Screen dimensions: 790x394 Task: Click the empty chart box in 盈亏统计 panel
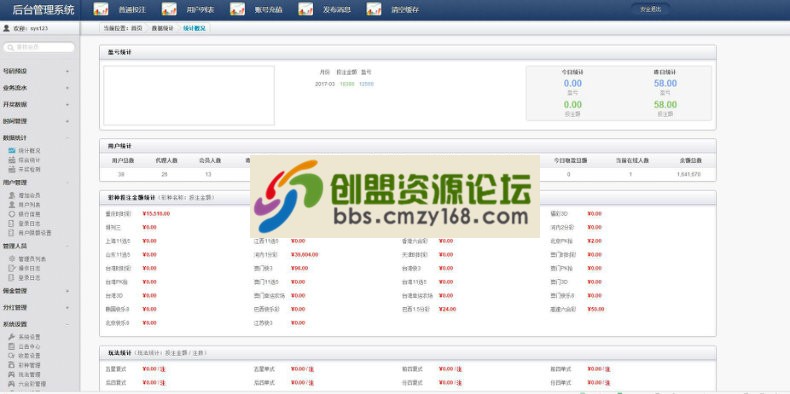189,95
